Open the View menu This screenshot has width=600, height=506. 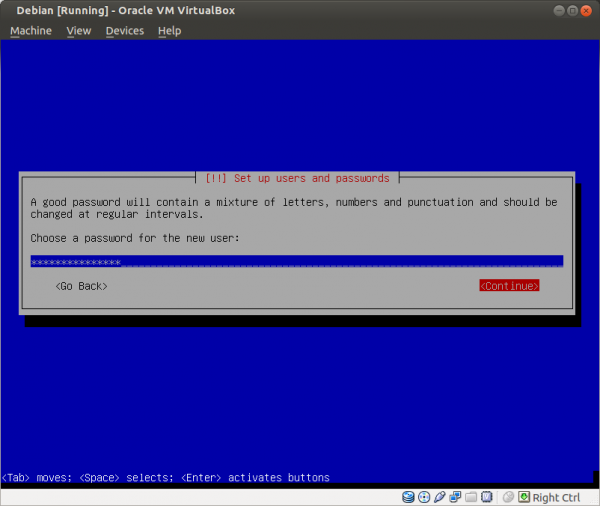pos(78,31)
